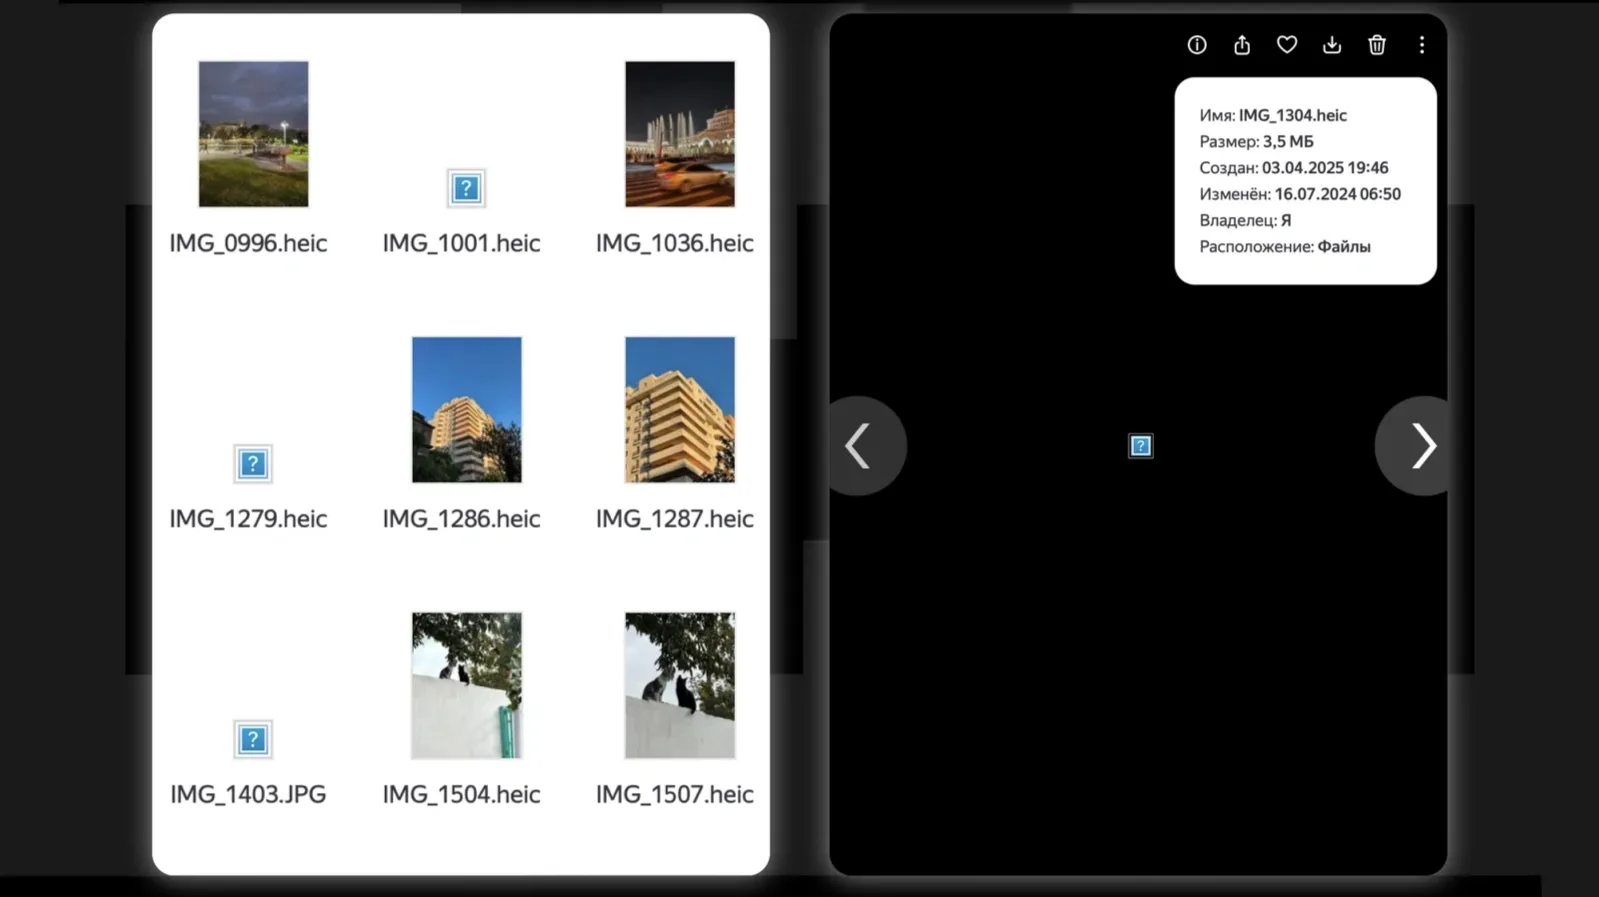Select IMG_1403.JPG placeholder icon
This screenshot has width=1599, height=897.
[x=253, y=740]
